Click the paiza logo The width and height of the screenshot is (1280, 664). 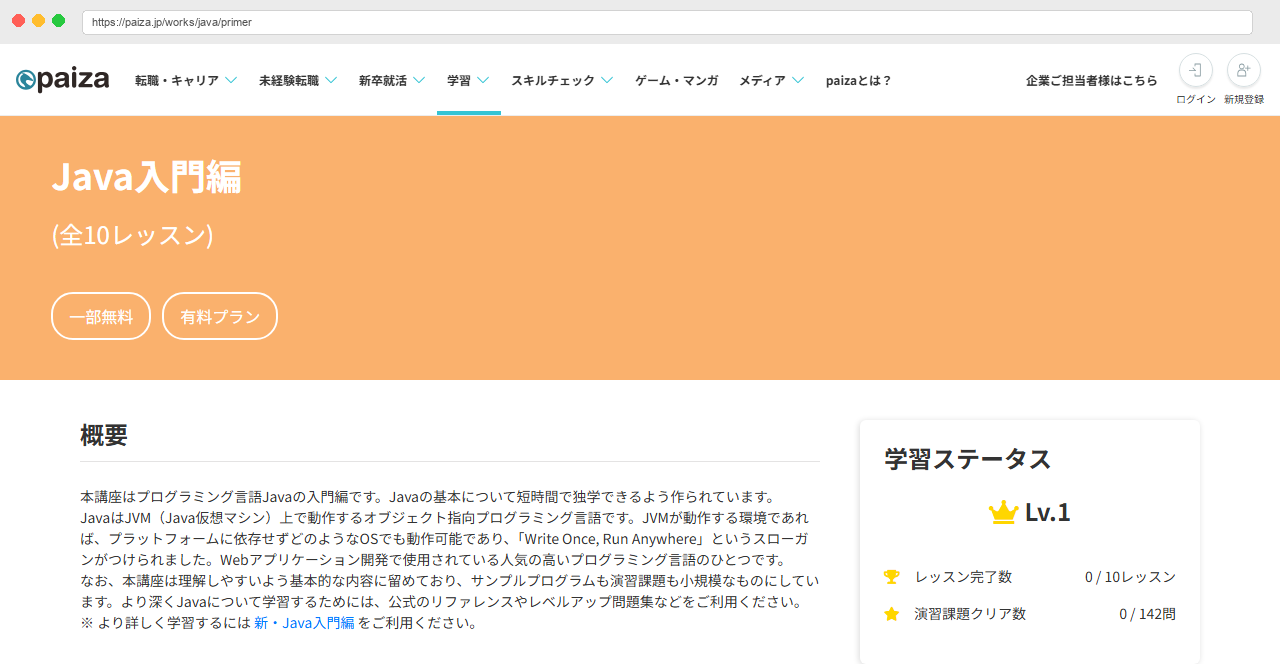pos(62,80)
